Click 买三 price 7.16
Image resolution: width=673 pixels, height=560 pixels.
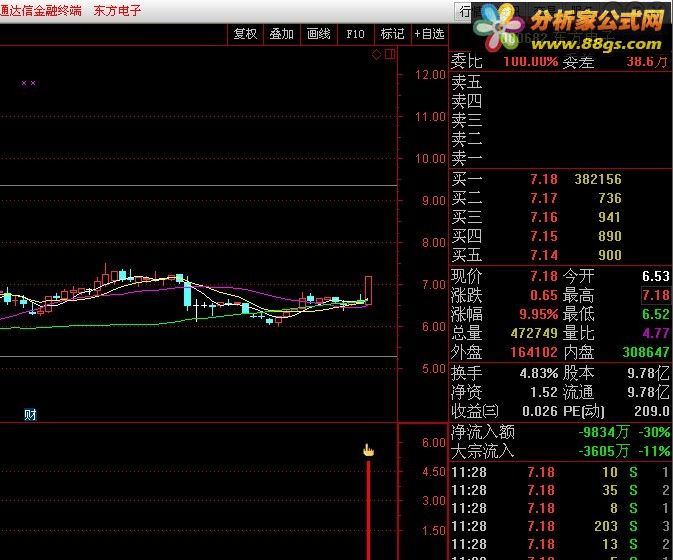543,217
